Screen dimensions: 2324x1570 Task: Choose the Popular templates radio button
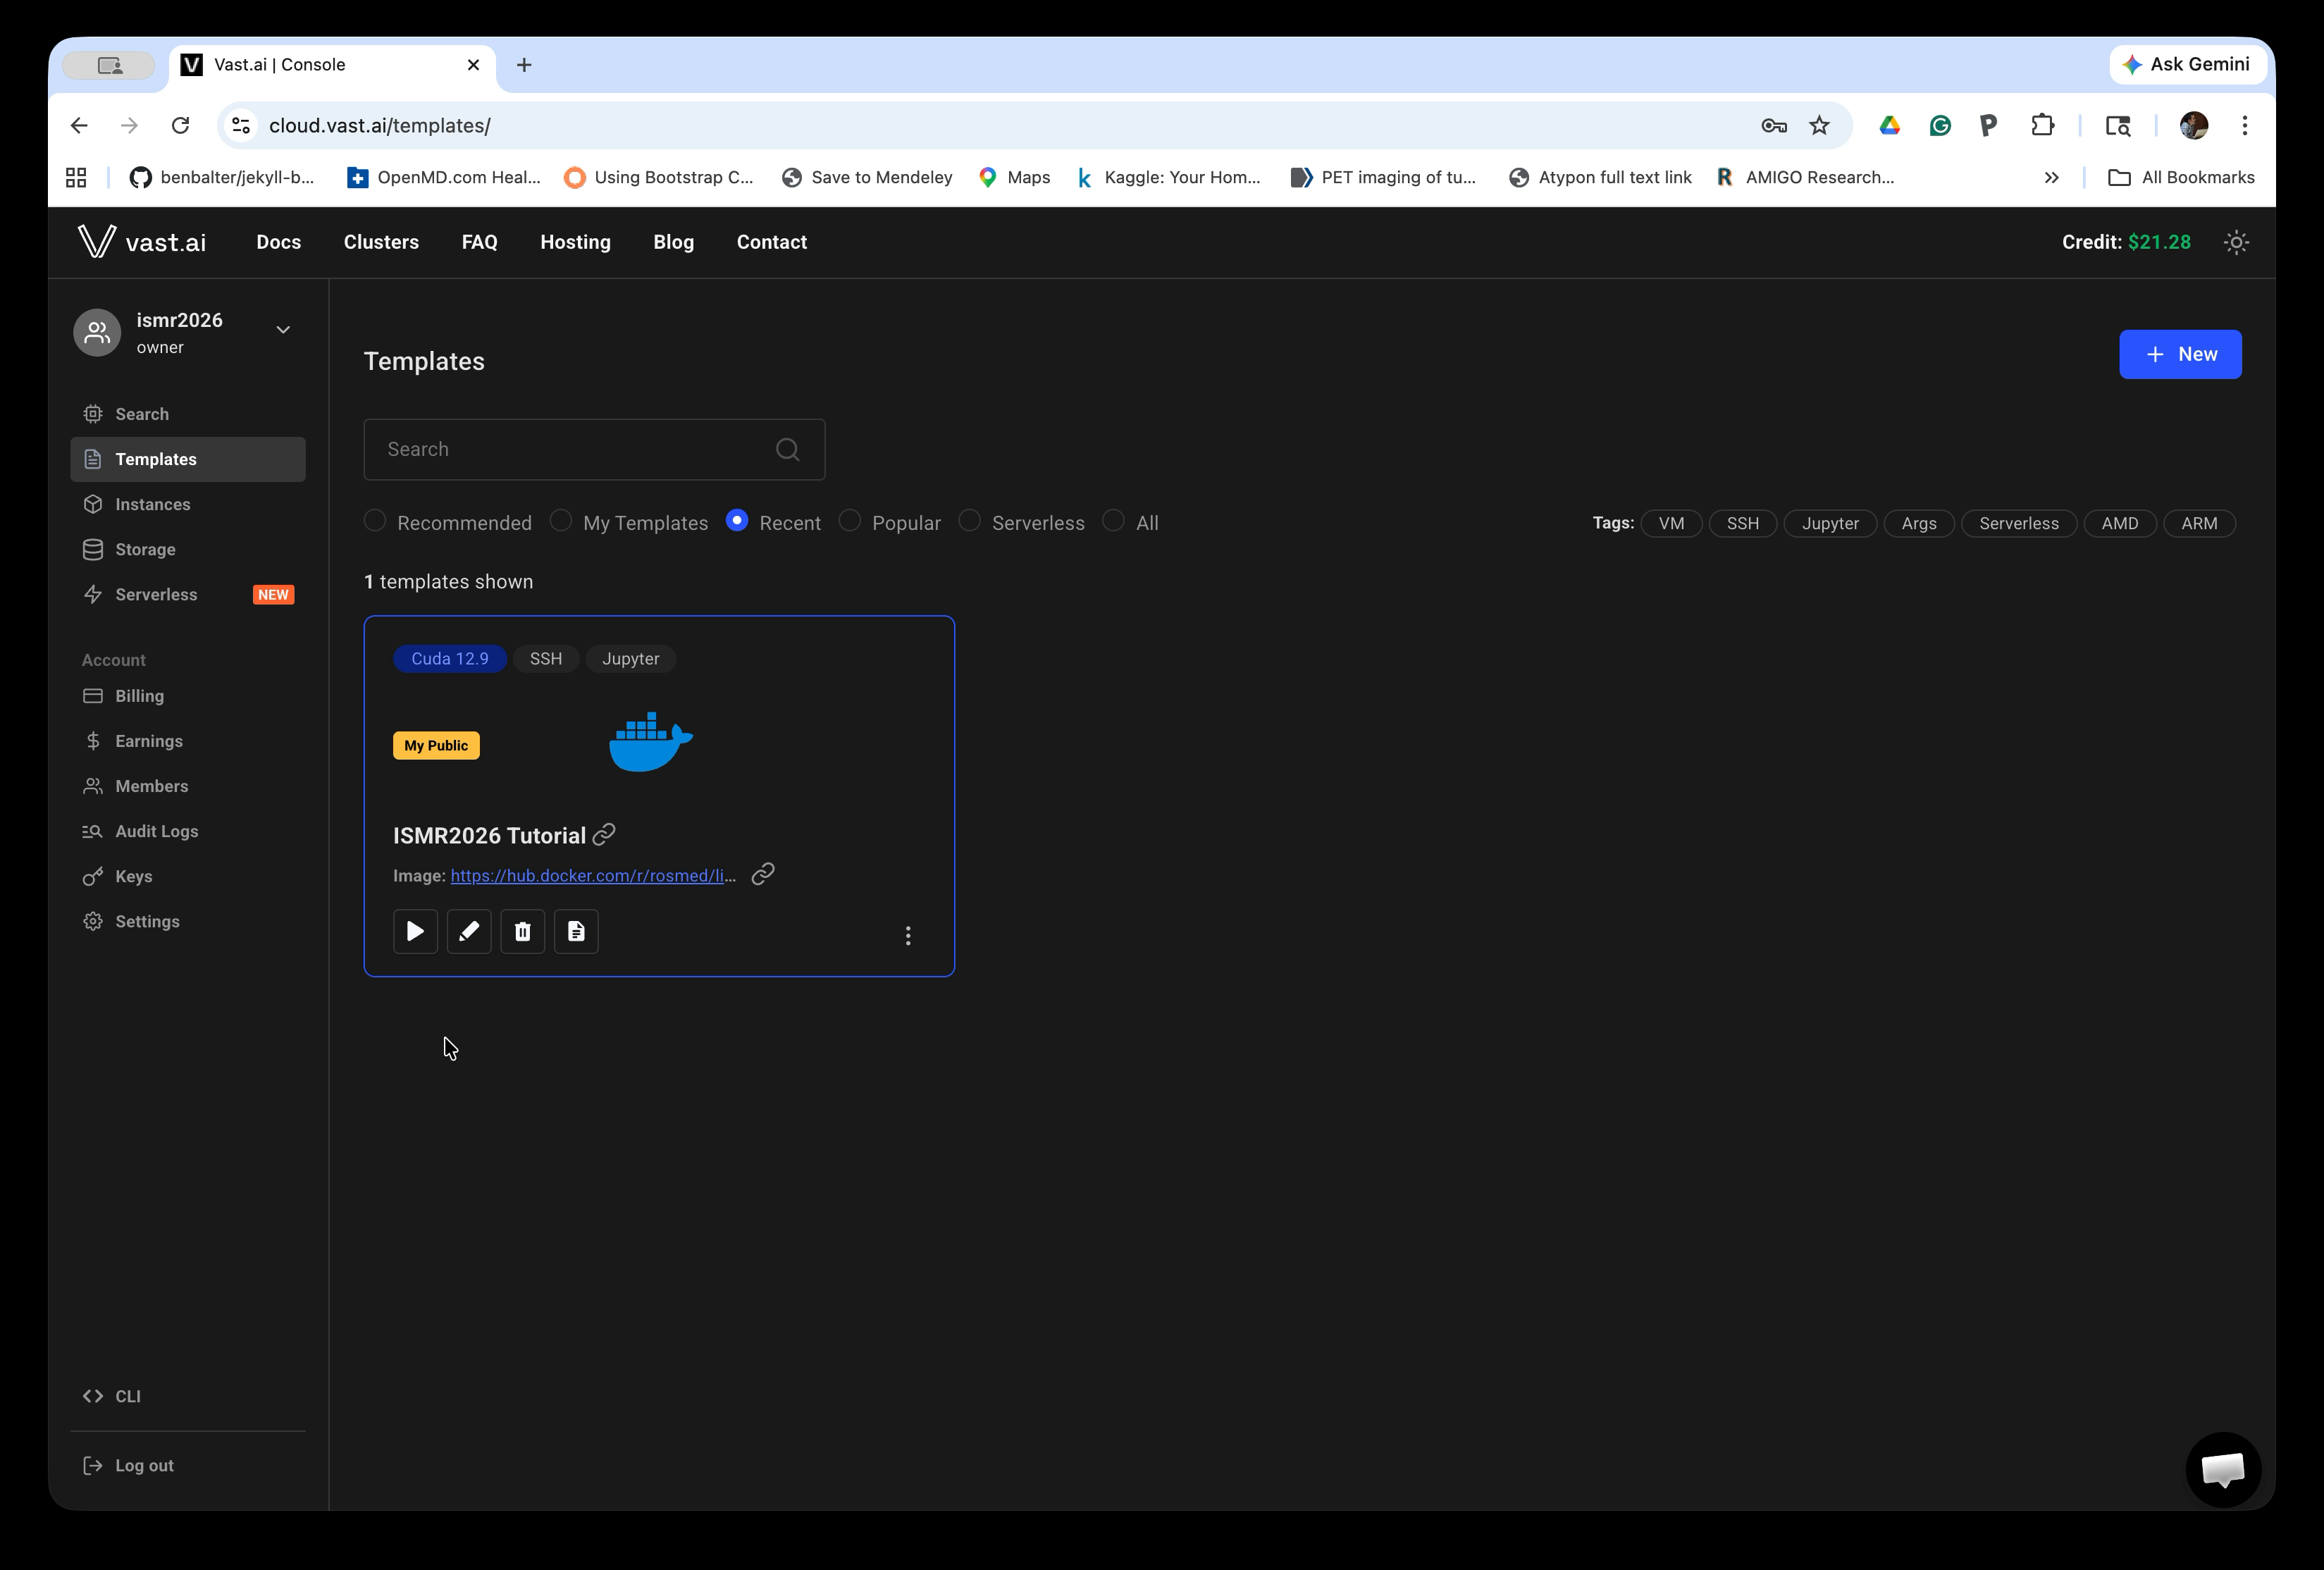[x=850, y=521]
